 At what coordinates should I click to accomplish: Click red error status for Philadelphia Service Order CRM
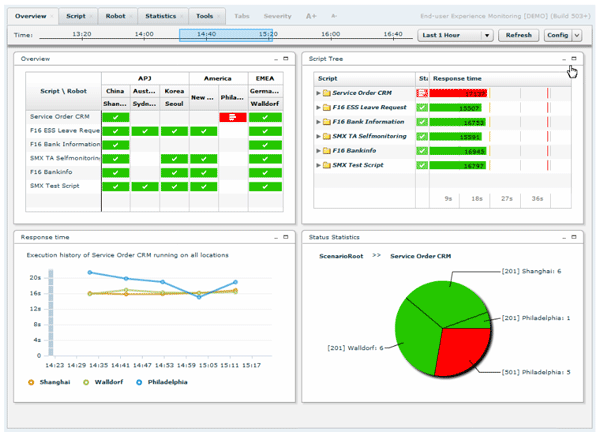[x=233, y=117]
